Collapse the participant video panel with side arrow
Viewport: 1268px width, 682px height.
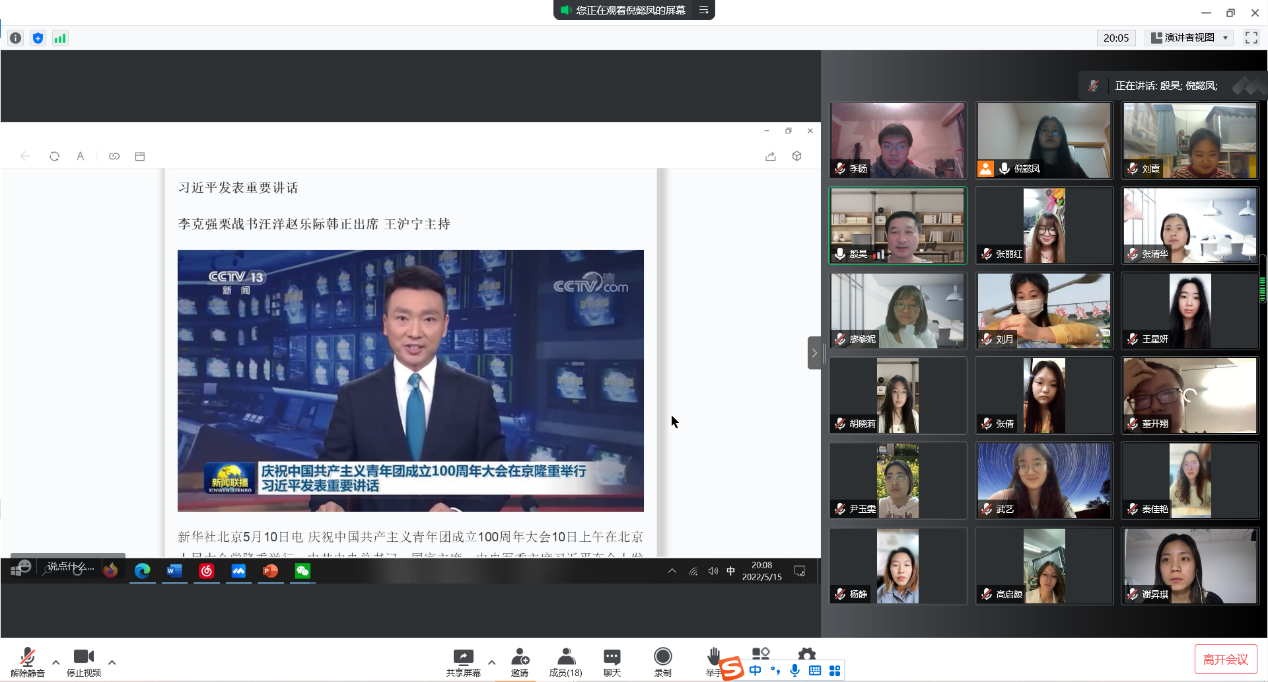814,353
